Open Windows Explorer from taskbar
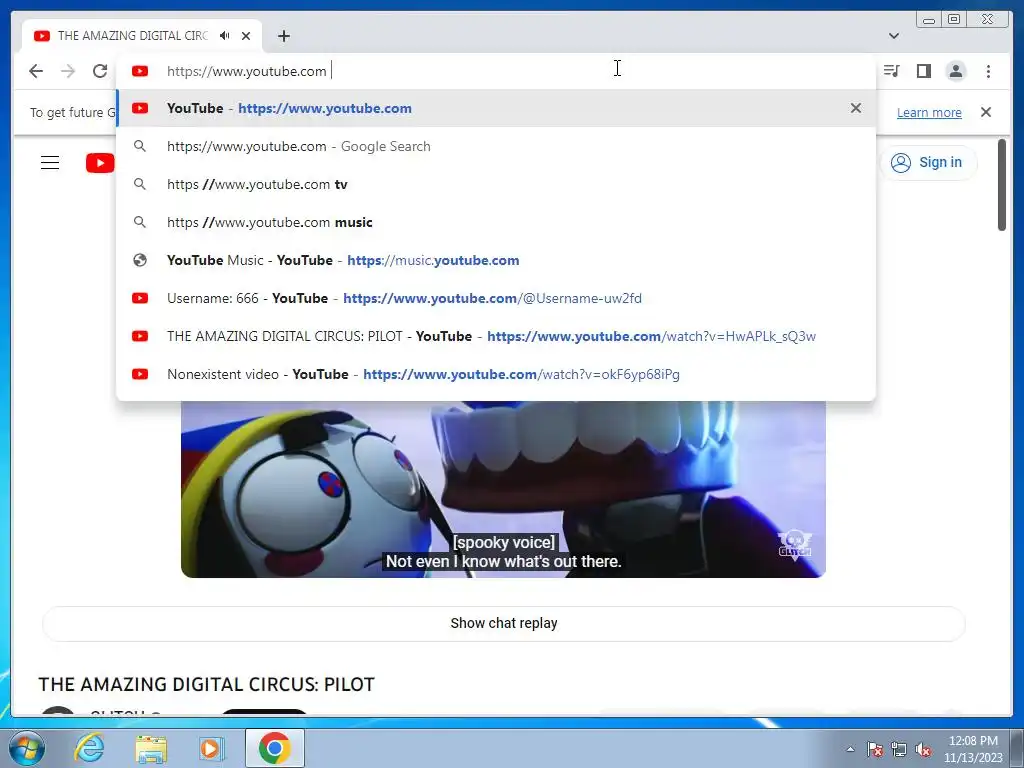Image resolution: width=1024 pixels, height=768 pixels. [151, 748]
